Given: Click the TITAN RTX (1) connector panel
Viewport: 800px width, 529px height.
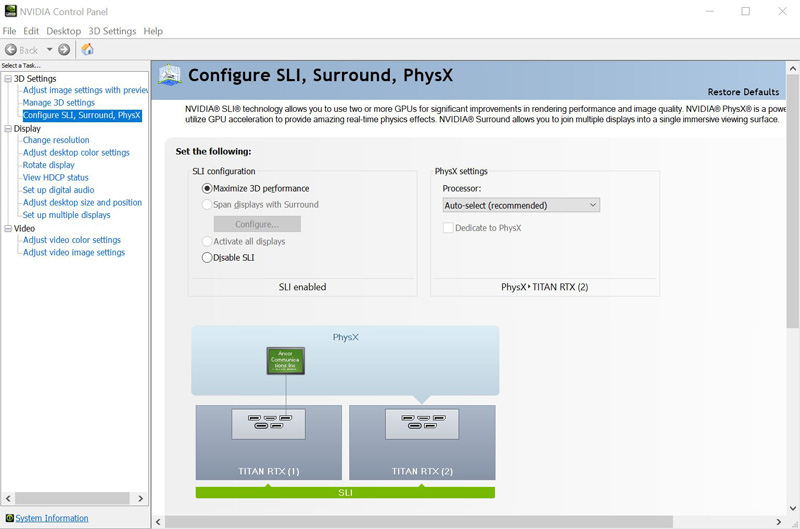Looking at the screenshot, I should coord(268,423).
